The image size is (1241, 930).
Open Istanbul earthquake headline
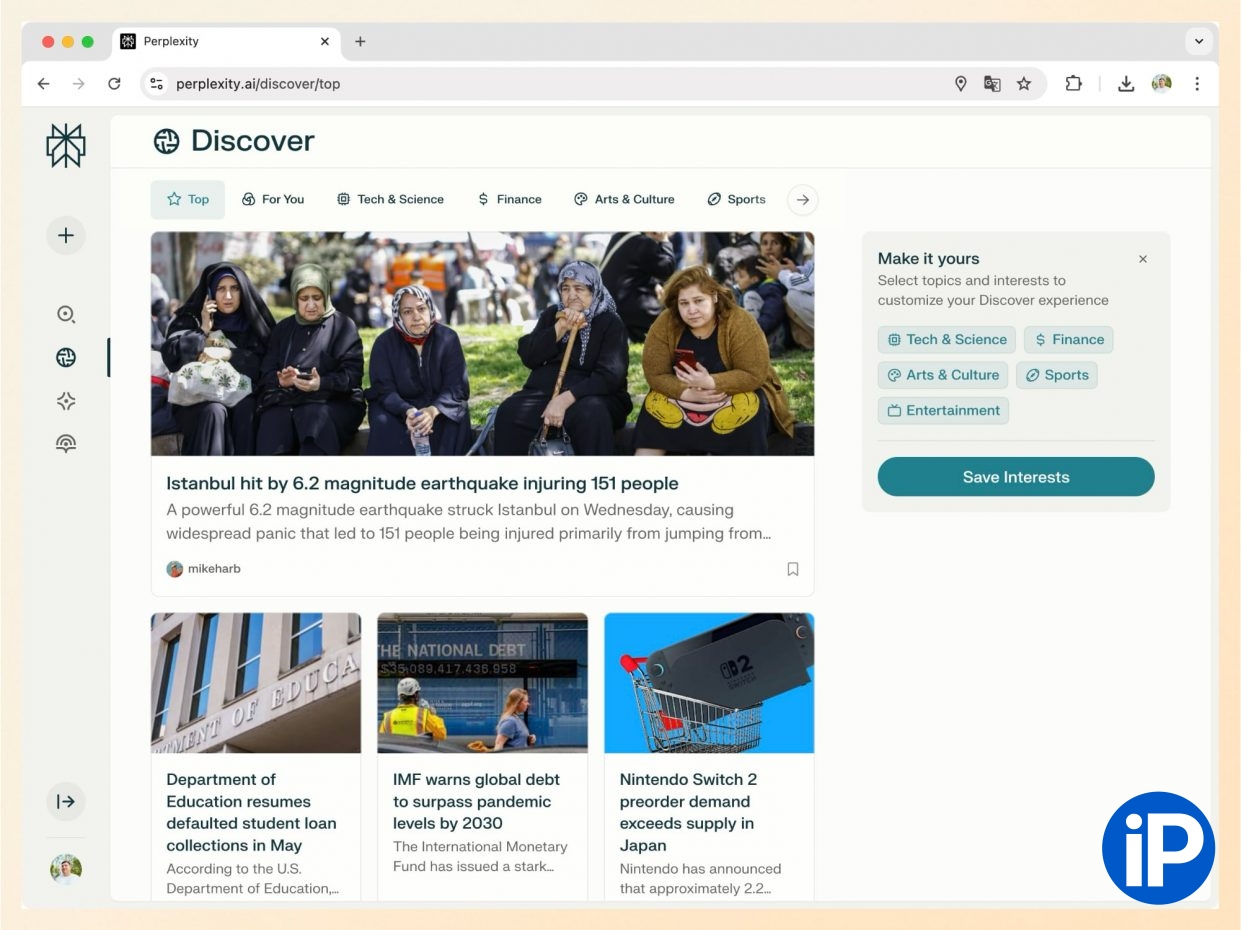coord(422,483)
